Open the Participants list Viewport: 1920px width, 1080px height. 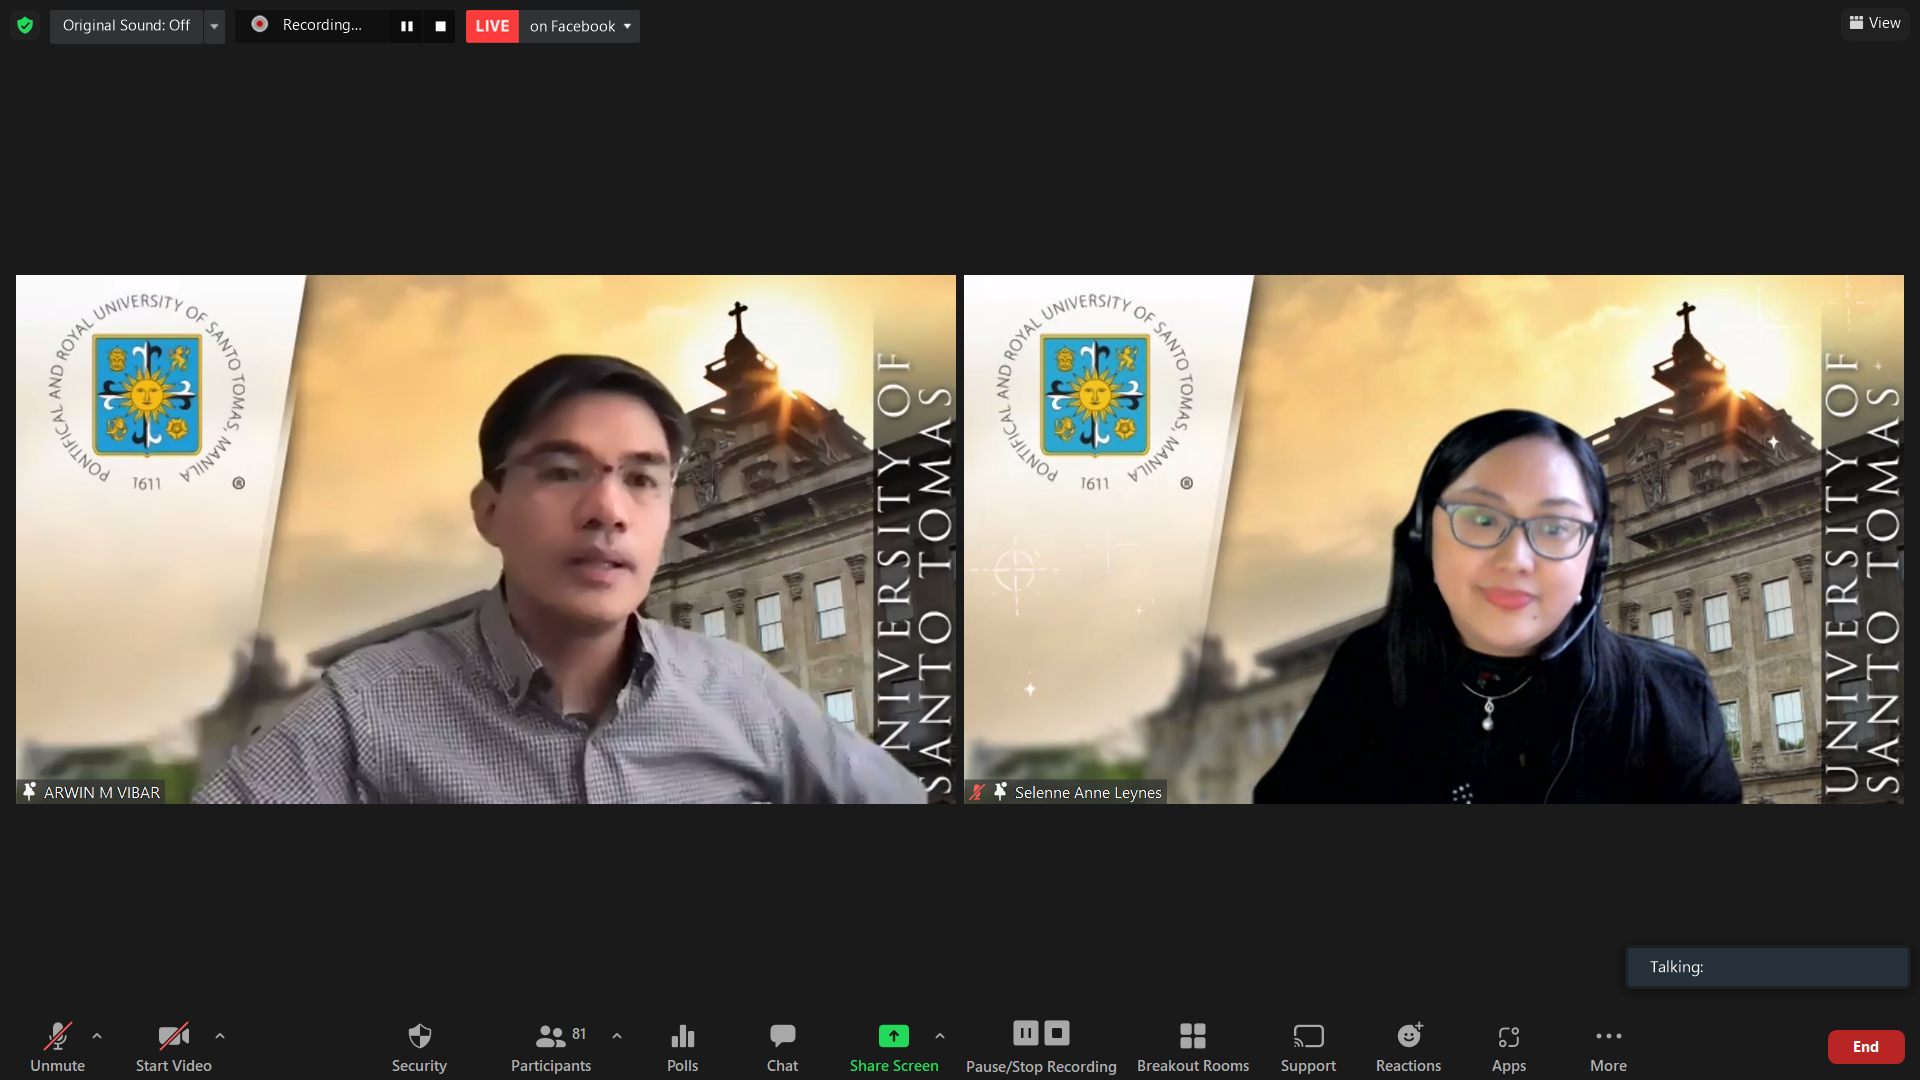tap(551, 1037)
